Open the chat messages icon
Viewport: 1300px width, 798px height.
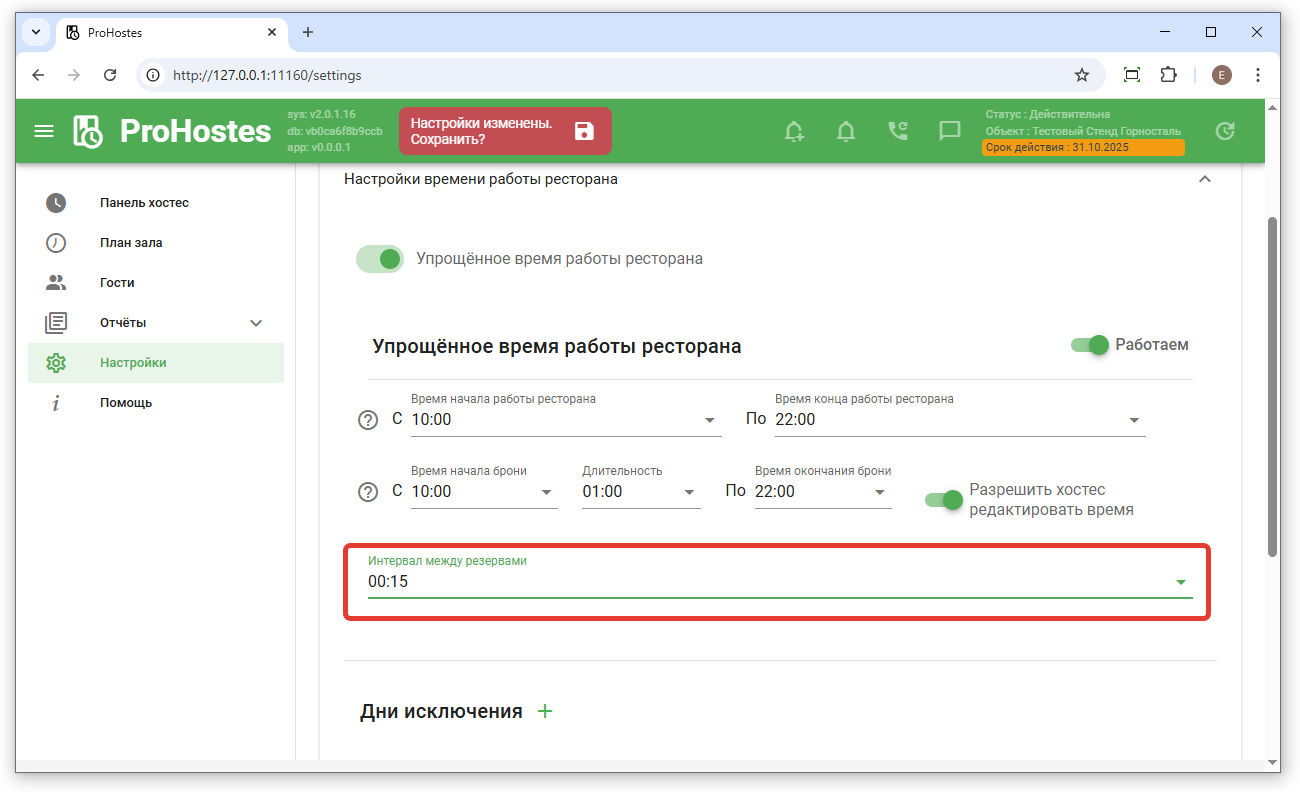pos(950,131)
